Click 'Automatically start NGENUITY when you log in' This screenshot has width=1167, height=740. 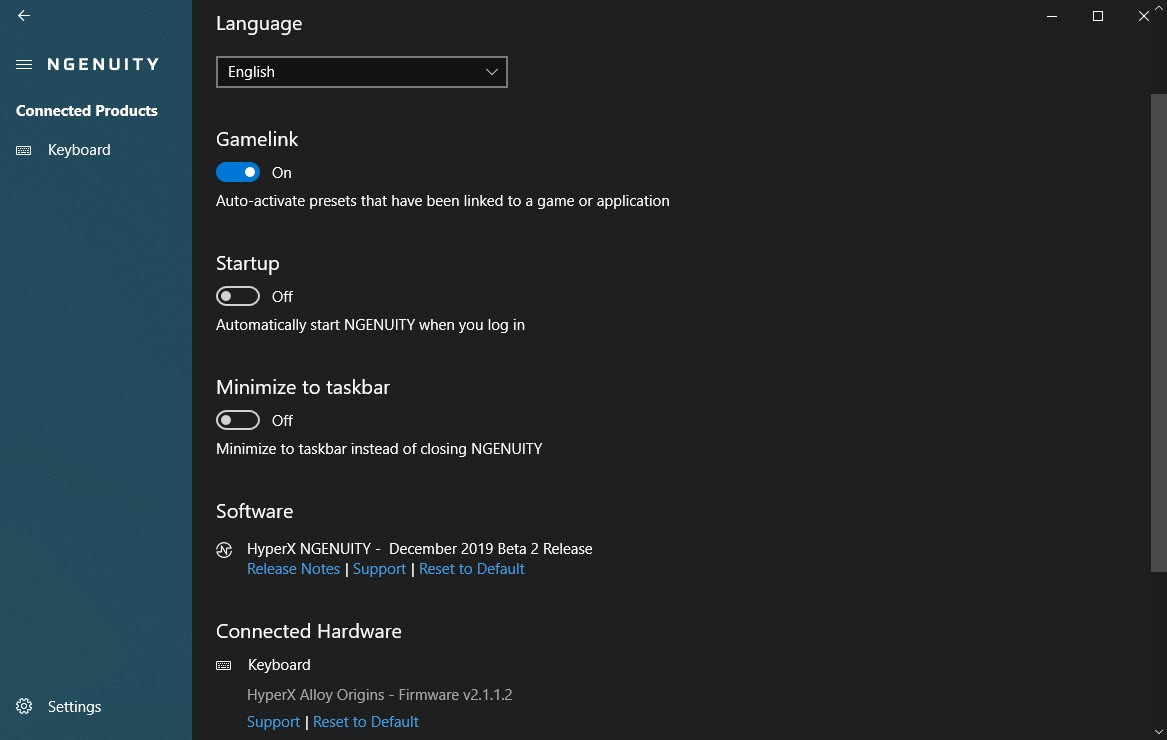tap(371, 325)
